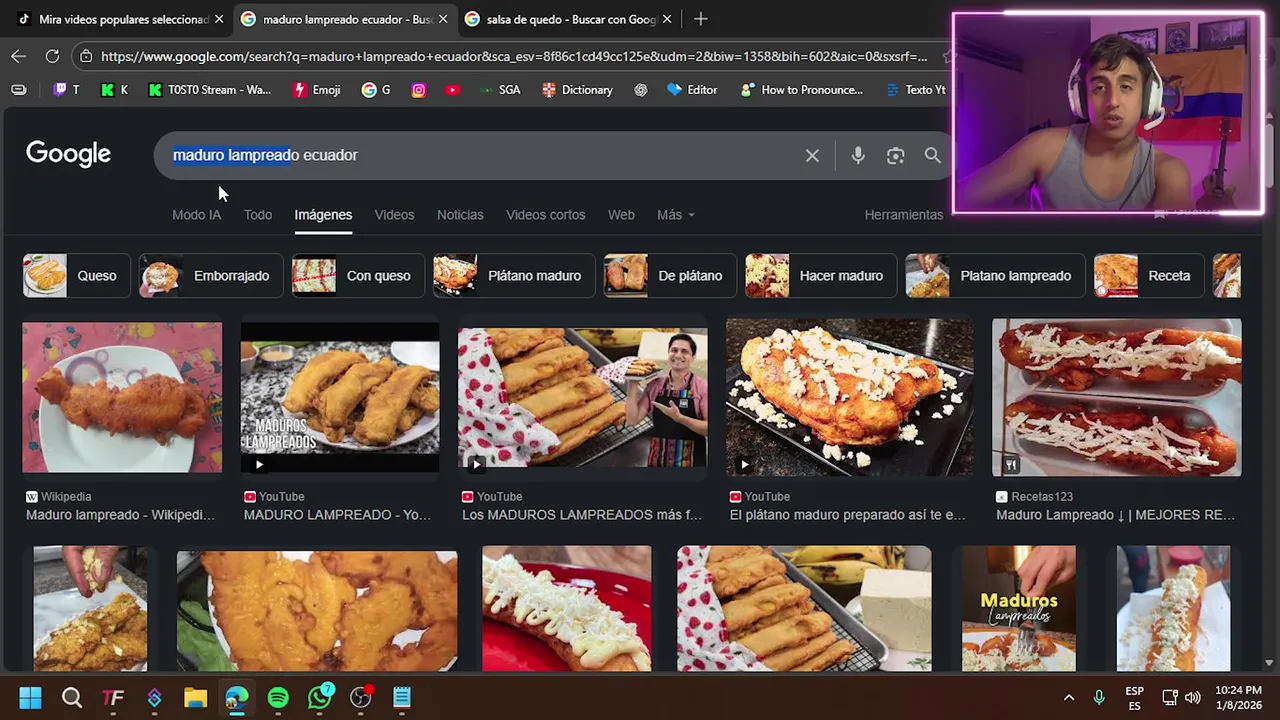Image resolution: width=1280 pixels, height=720 pixels.
Task: Close the maduro lampreado ecuador tab
Action: coord(443,19)
